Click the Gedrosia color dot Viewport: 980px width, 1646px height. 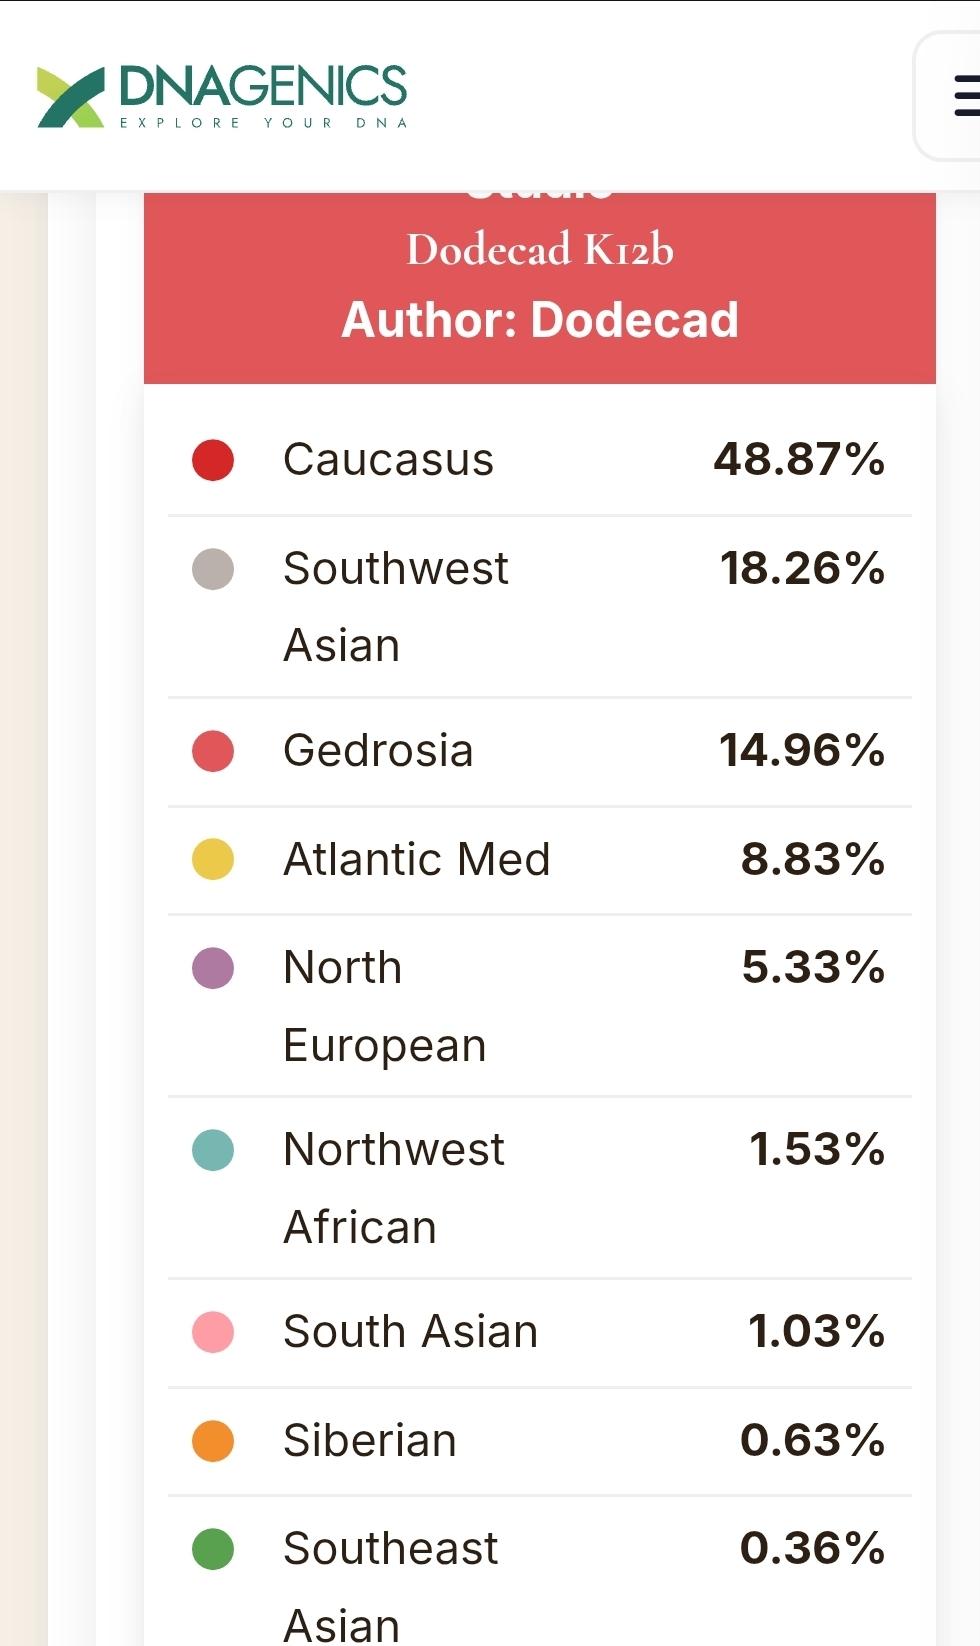pyautogui.click(x=213, y=751)
